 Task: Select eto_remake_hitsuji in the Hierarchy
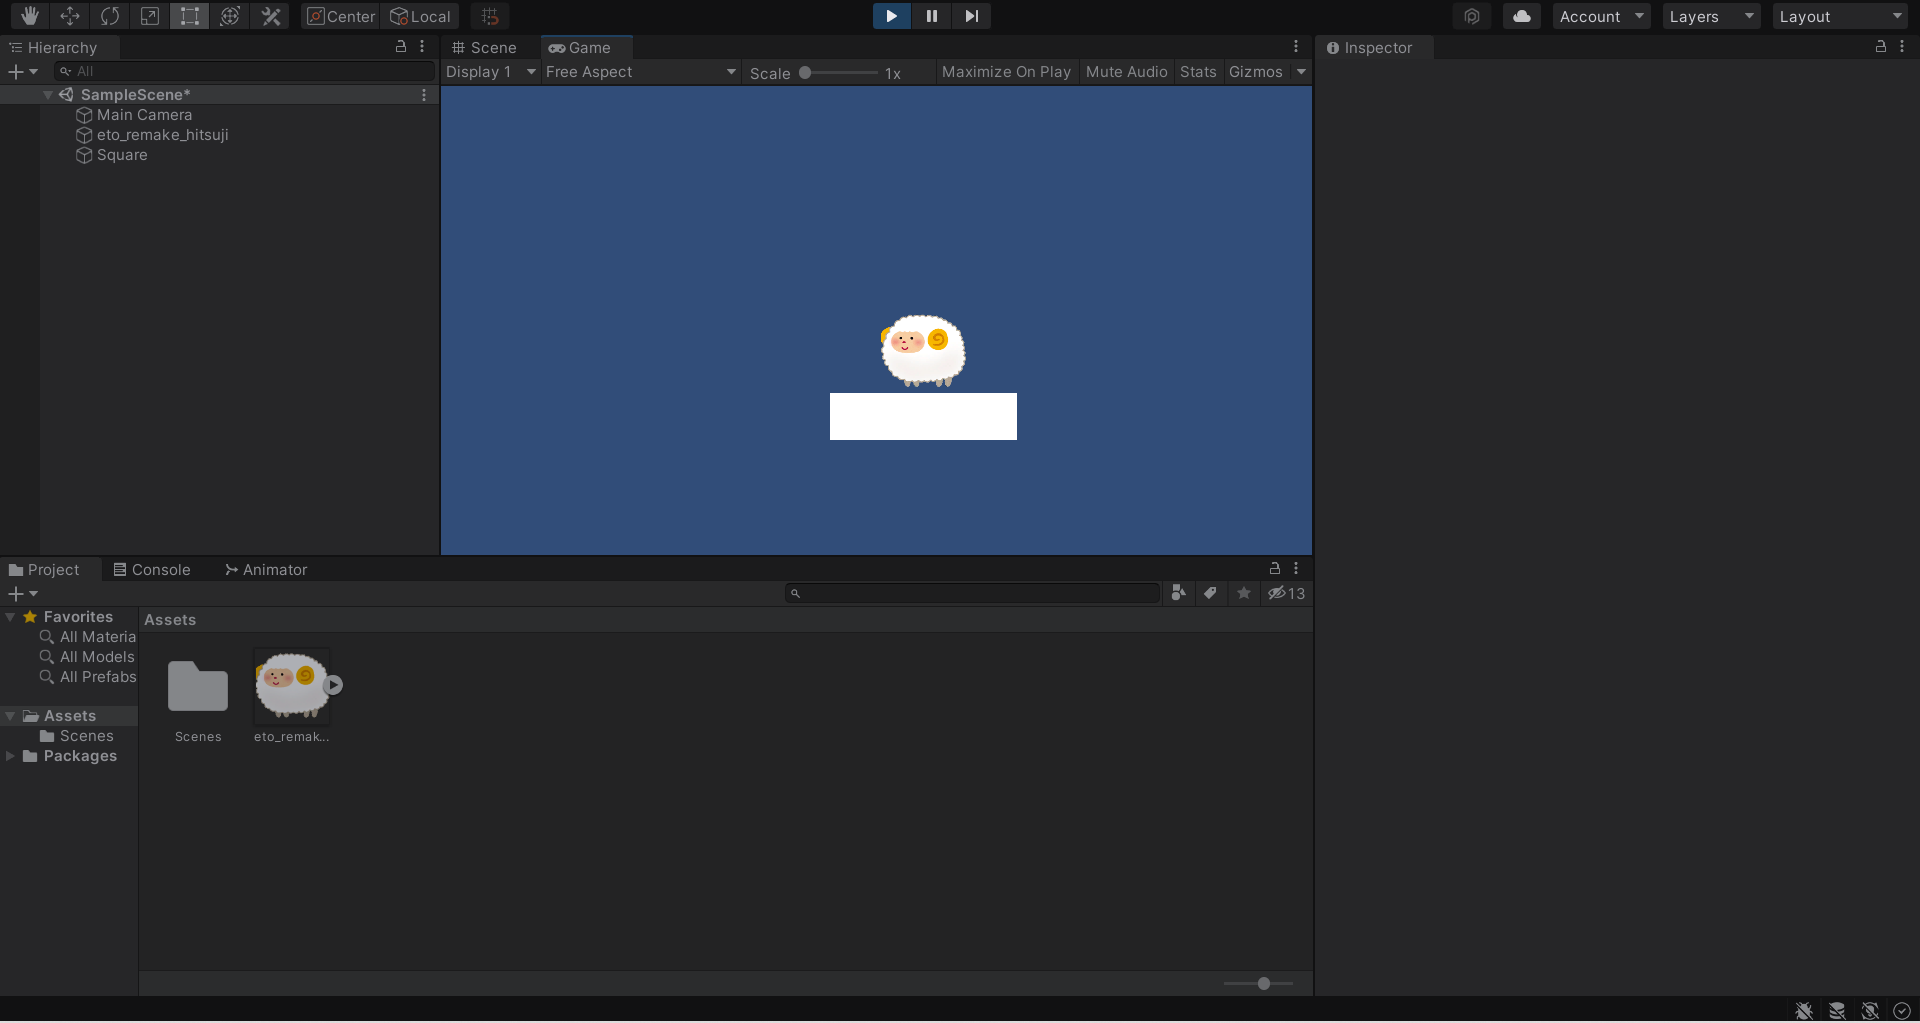pos(162,135)
